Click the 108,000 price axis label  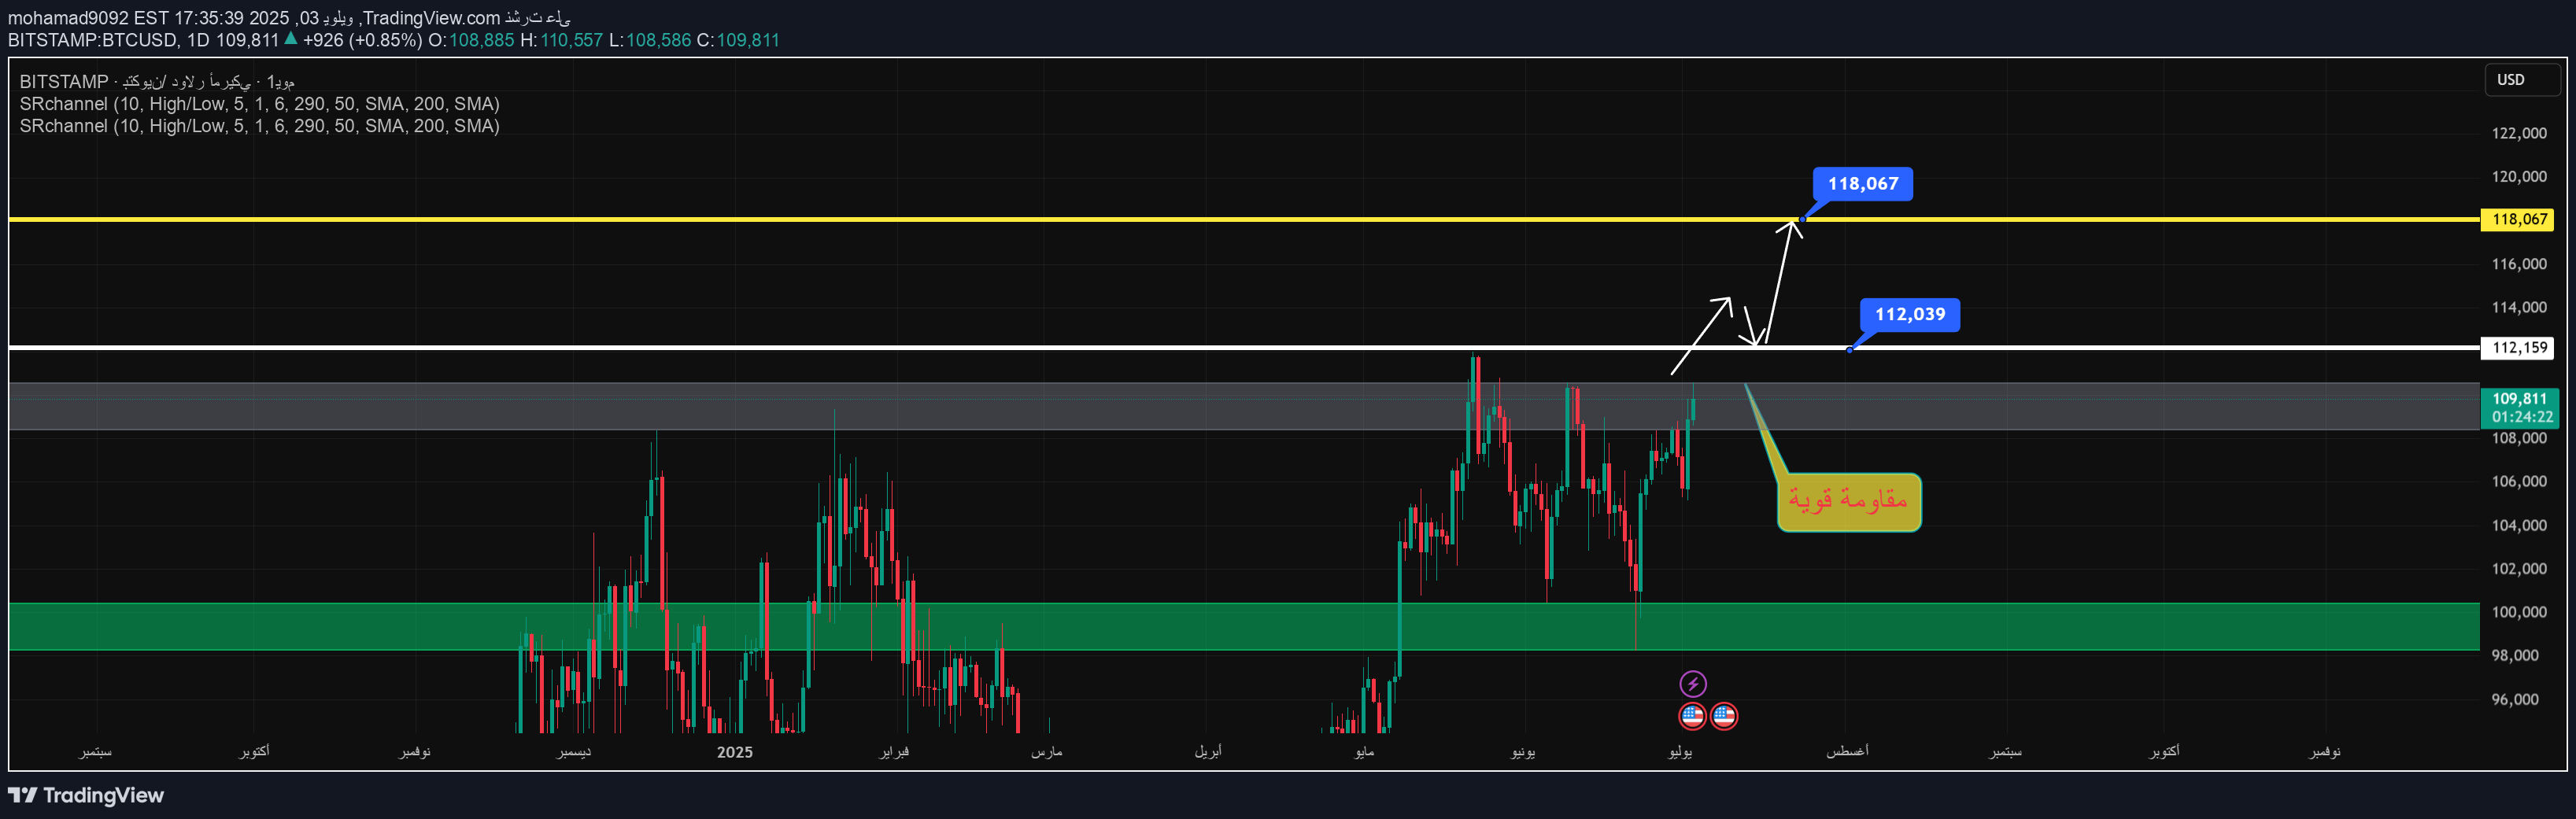(x=2519, y=438)
